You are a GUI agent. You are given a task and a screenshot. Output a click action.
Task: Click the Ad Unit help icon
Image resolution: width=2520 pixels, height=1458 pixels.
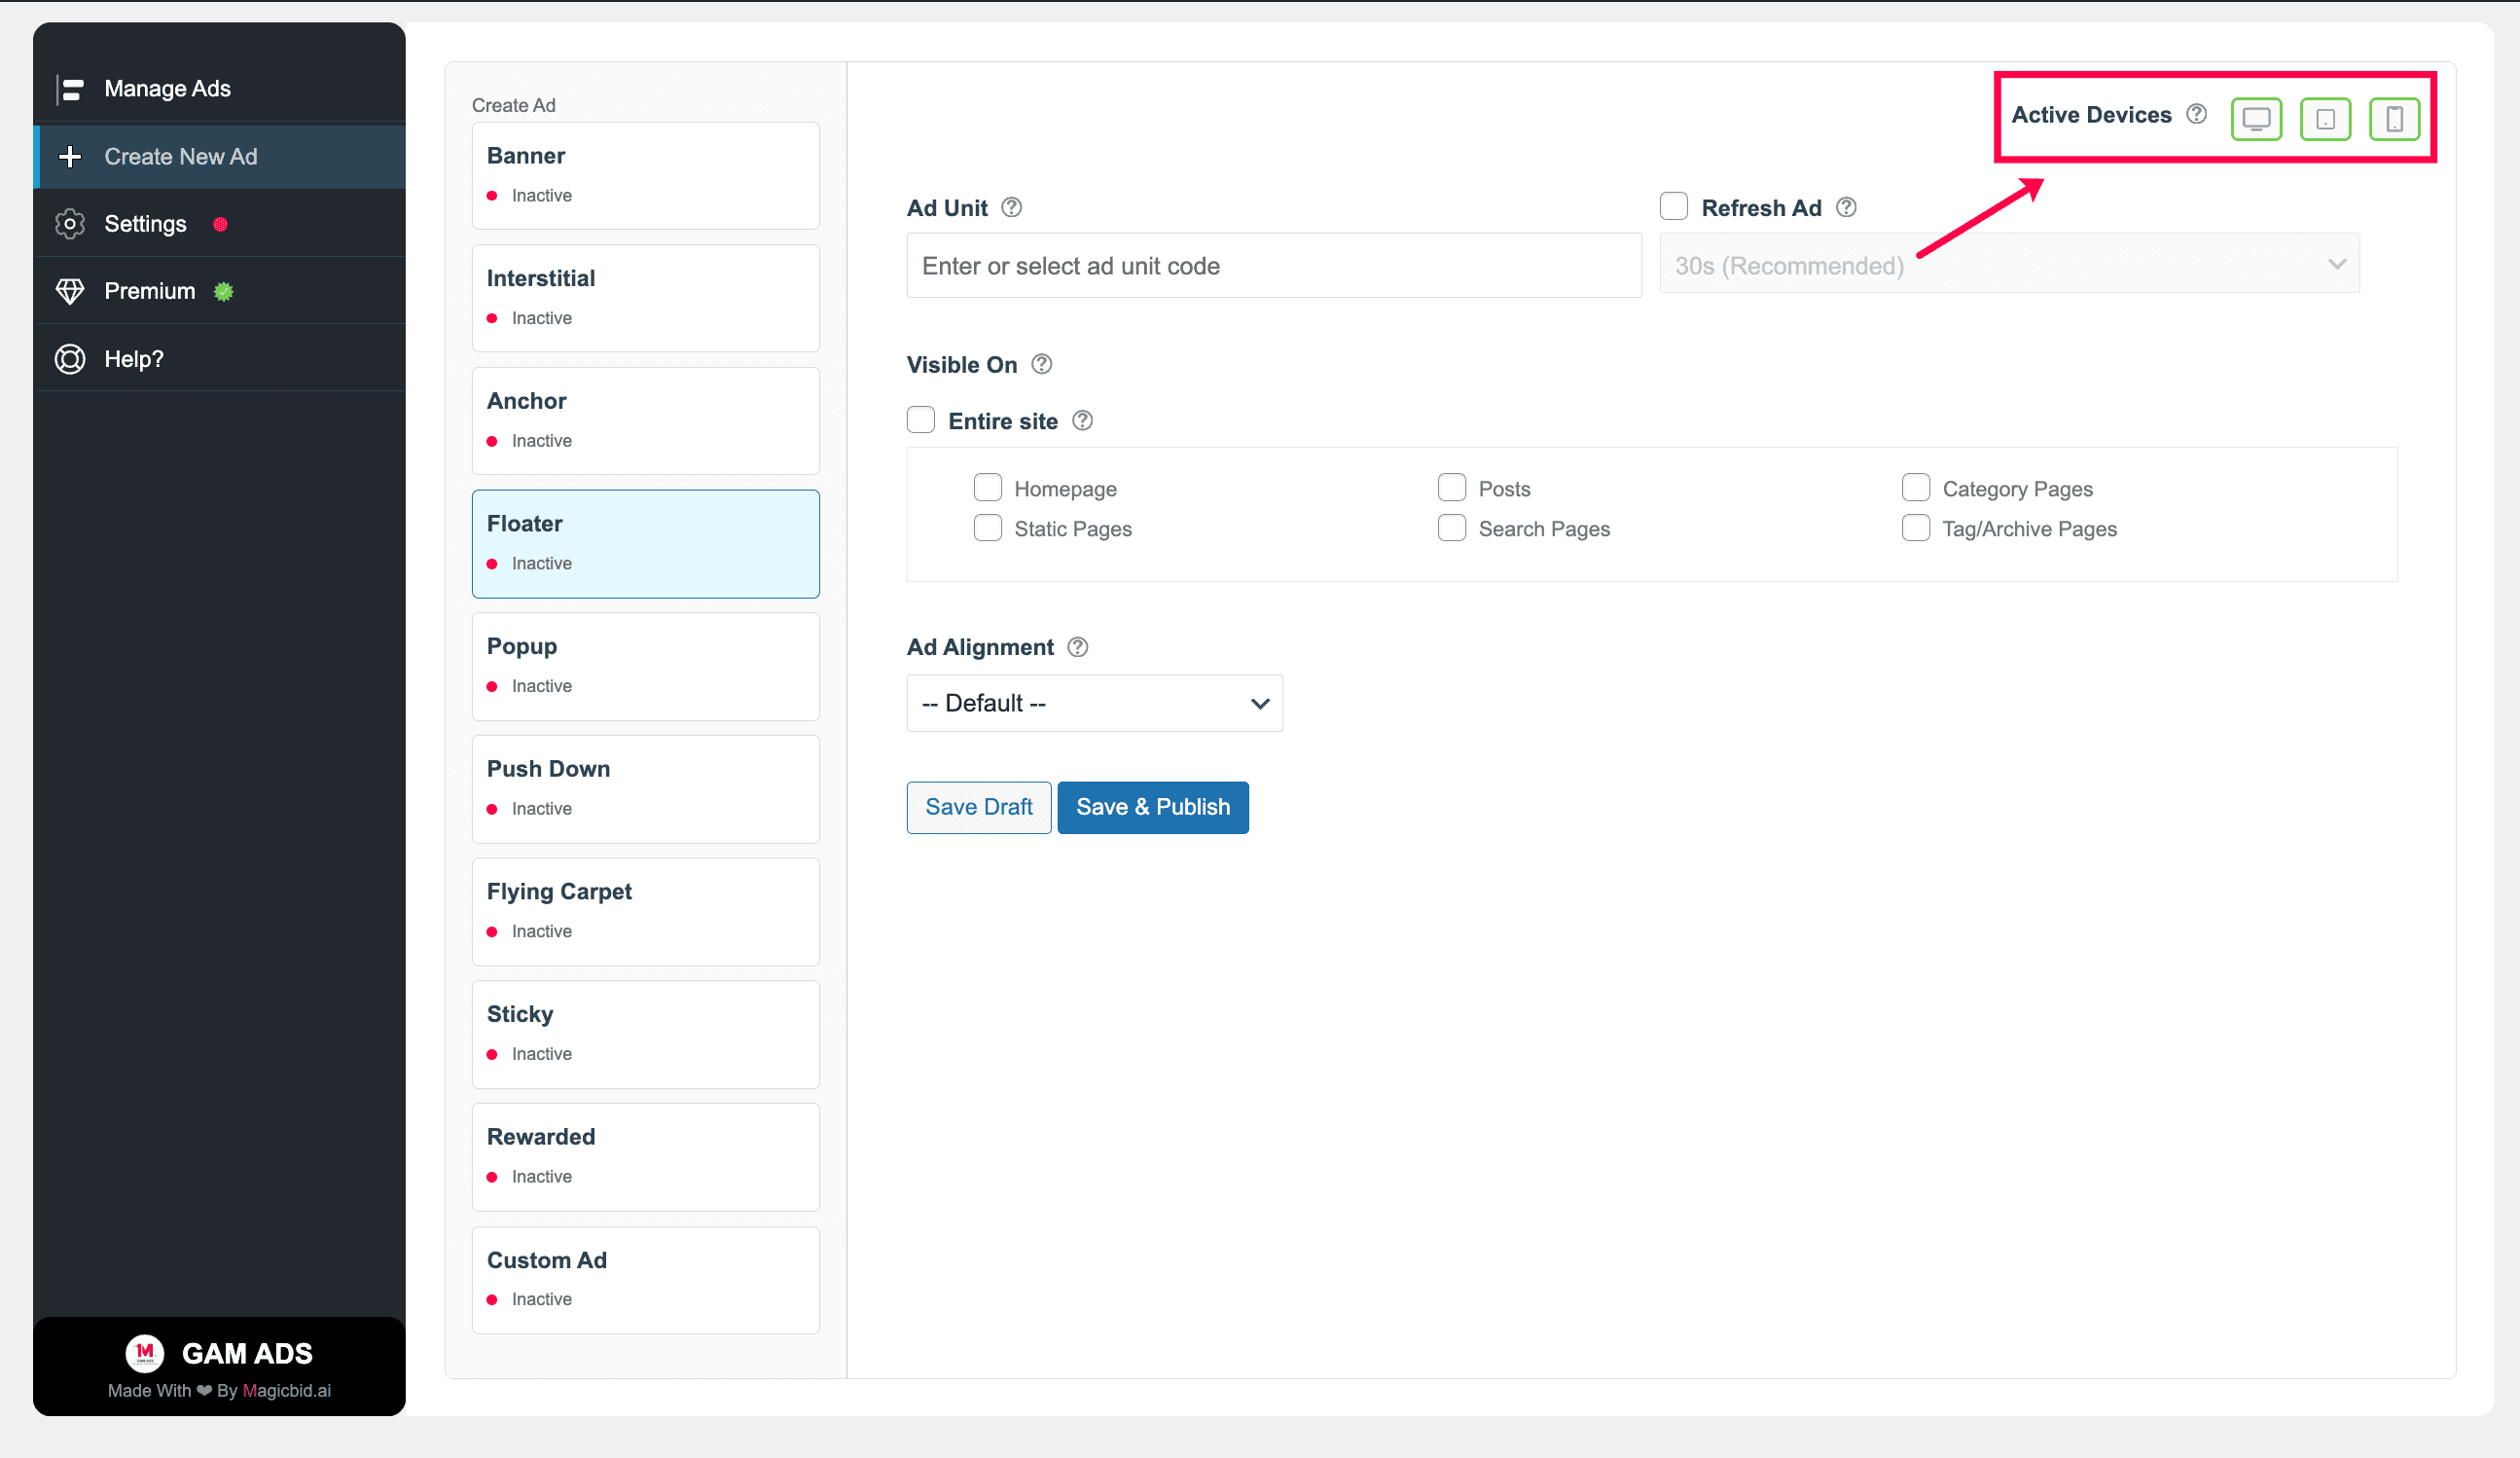1011,207
